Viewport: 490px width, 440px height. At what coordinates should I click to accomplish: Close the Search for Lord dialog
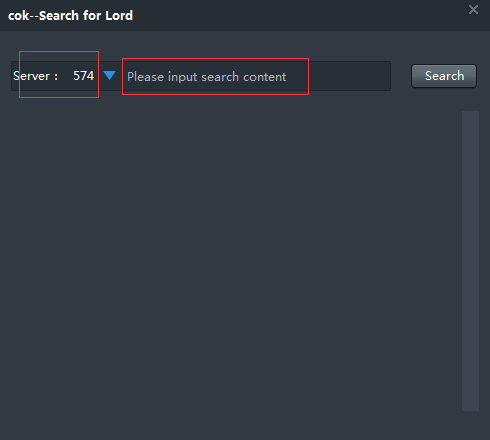coord(473,10)
